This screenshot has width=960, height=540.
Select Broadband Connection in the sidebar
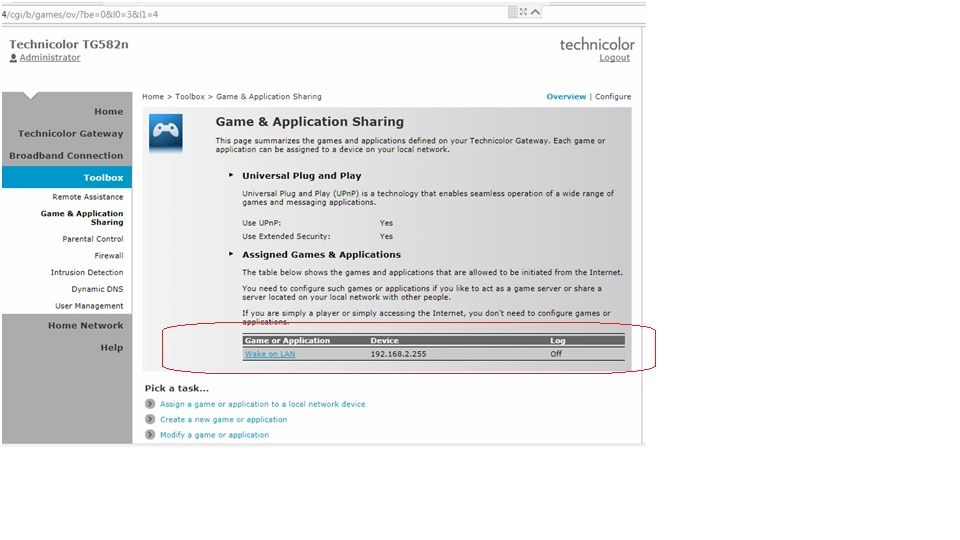66,156
